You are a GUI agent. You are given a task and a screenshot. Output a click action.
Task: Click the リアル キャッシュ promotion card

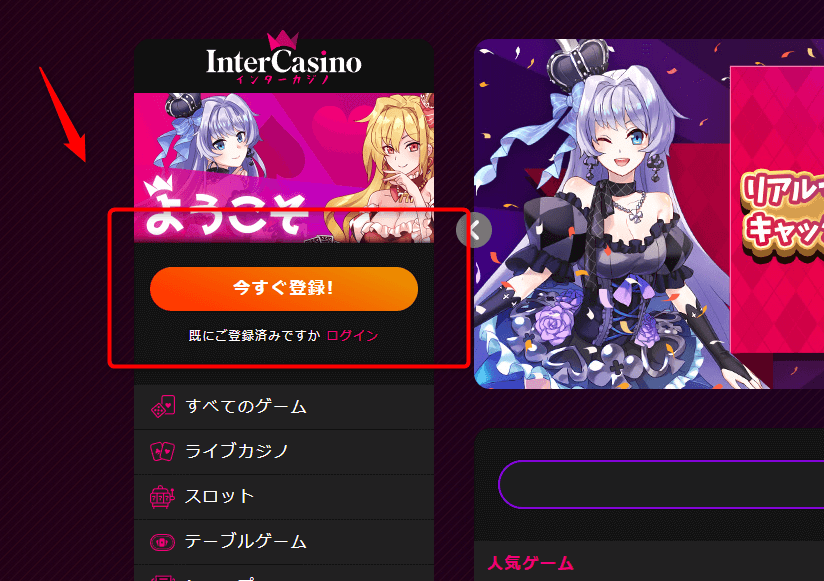[x=777, y=210]
